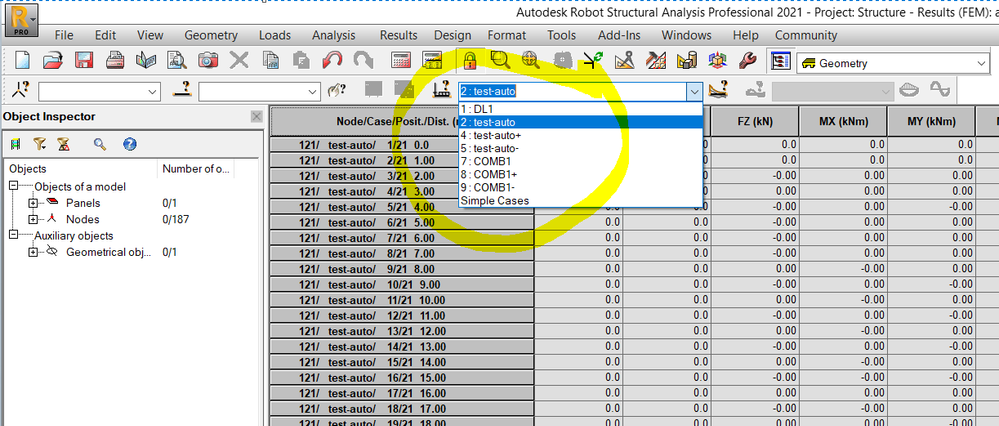999x426 pixels.
Task: Click the hammer and grid icon
Action: point(656,61)
